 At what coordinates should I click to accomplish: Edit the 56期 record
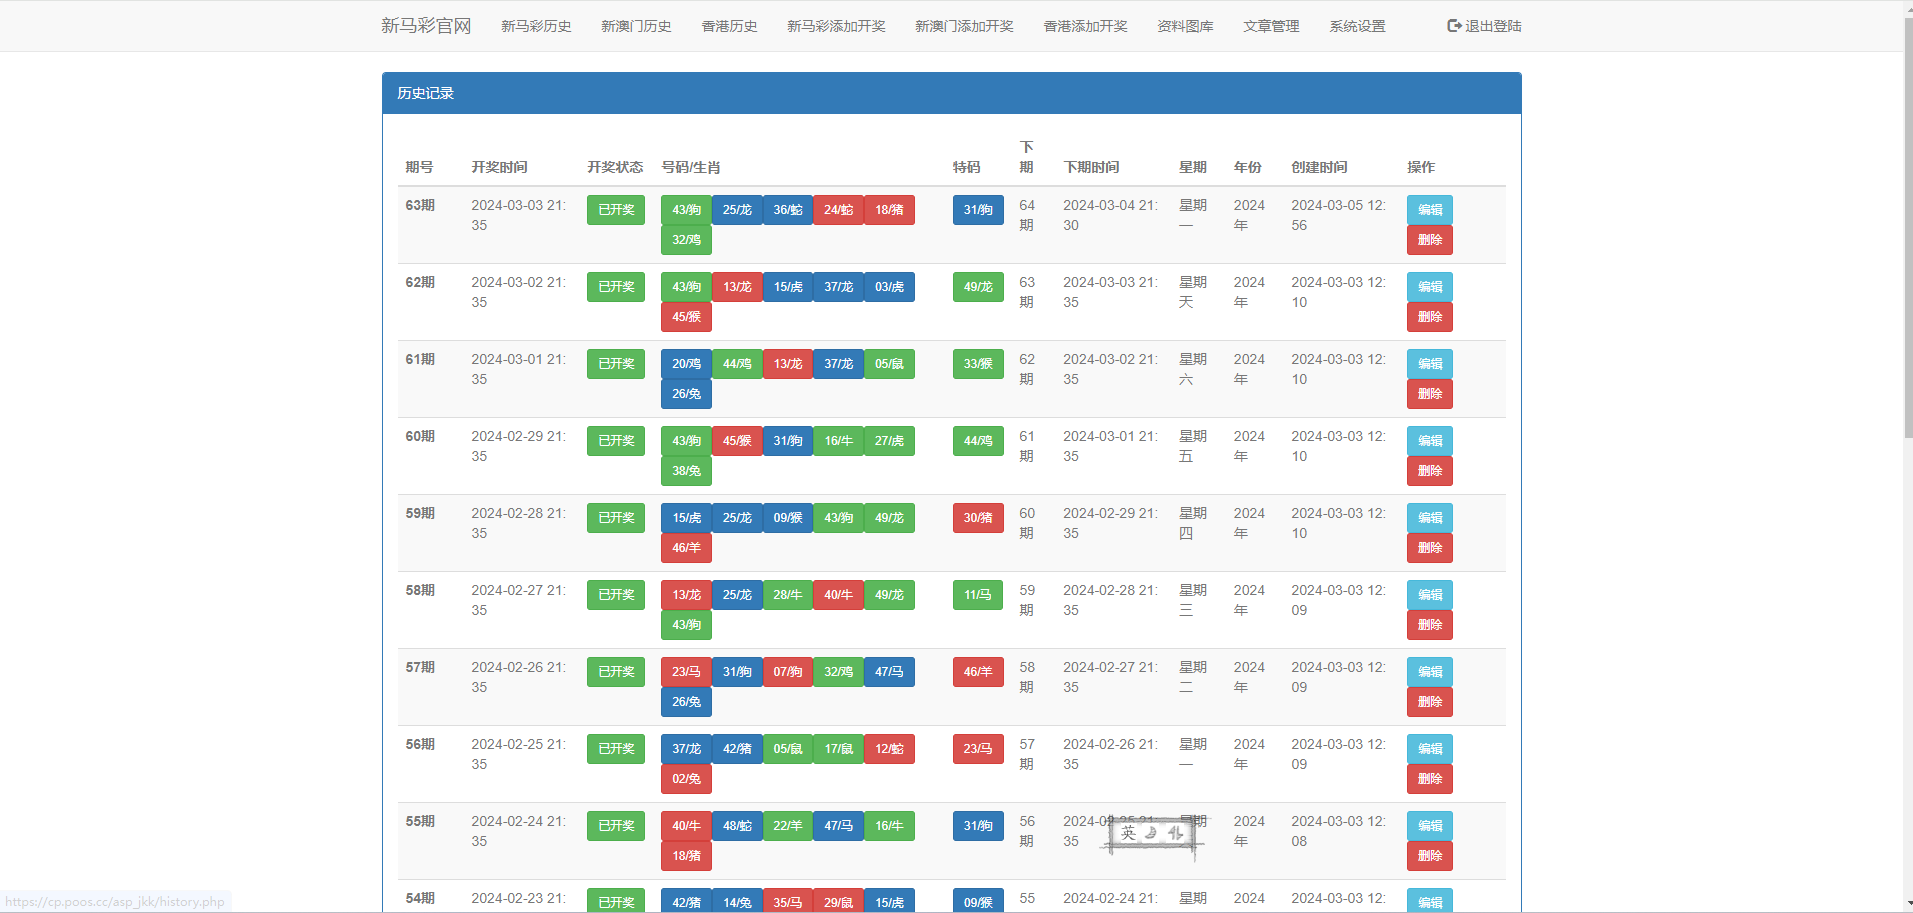tap(1429, 749)
